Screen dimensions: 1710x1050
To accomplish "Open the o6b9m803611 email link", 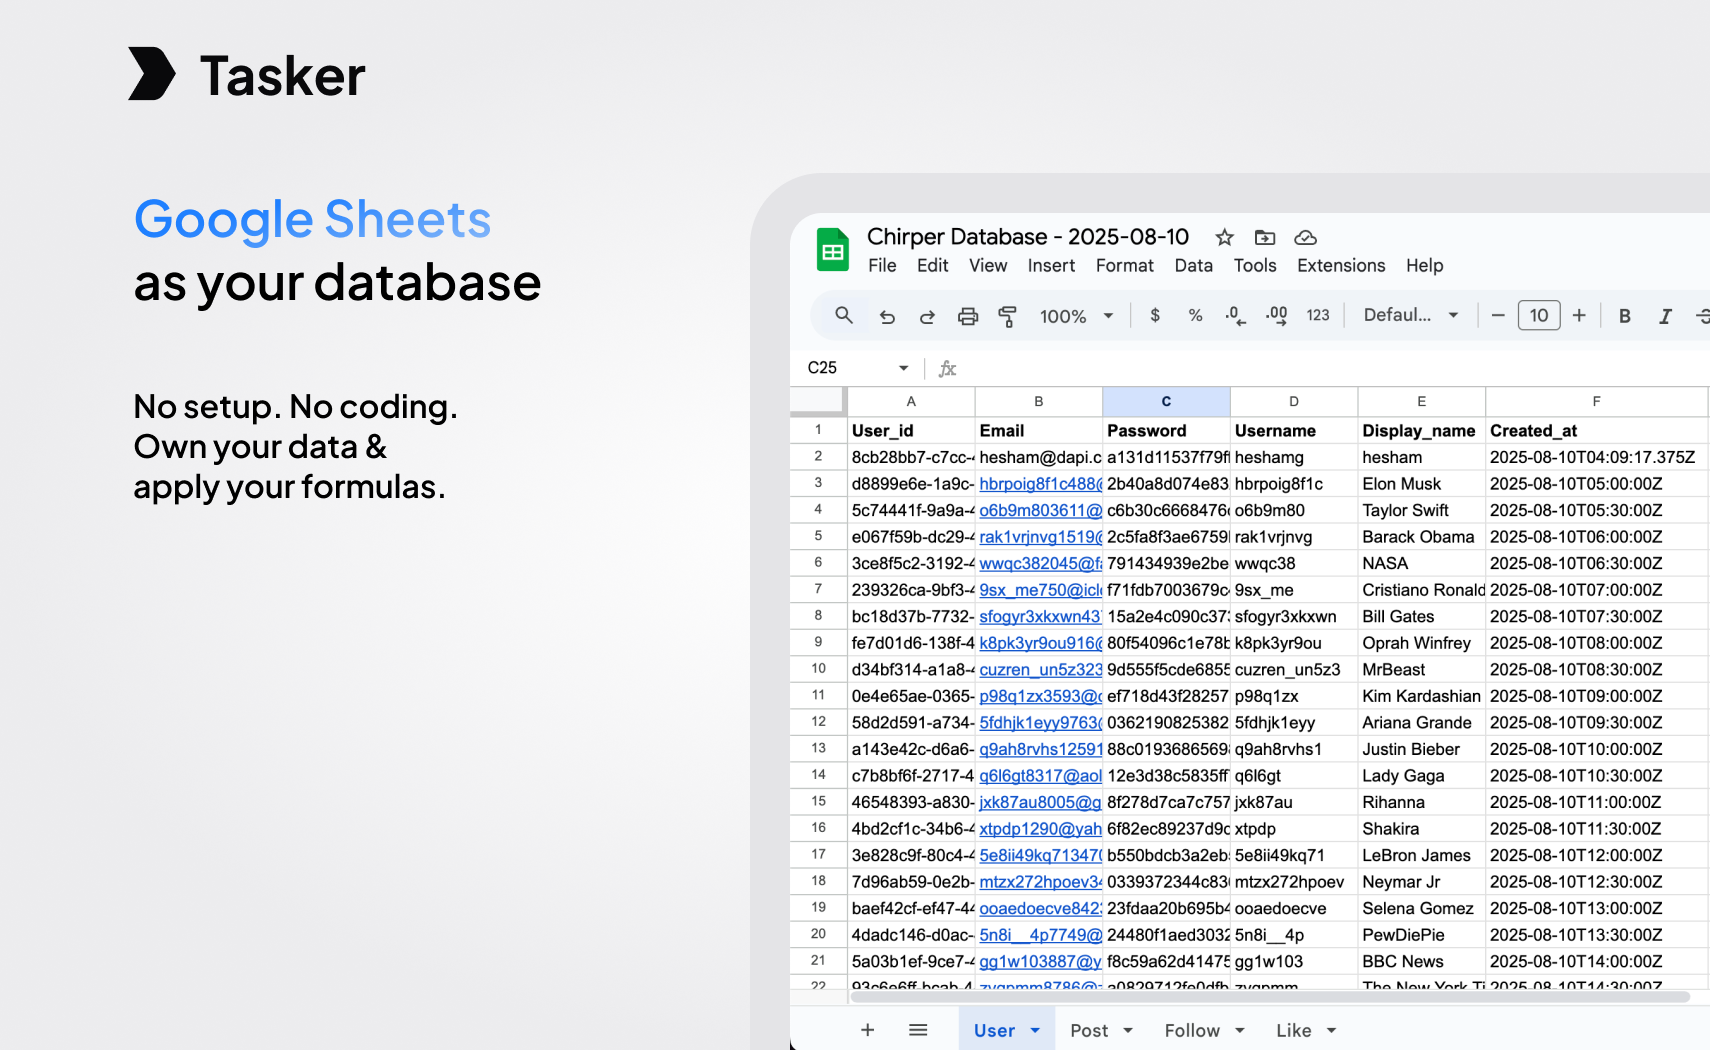I will [1040, 510].
